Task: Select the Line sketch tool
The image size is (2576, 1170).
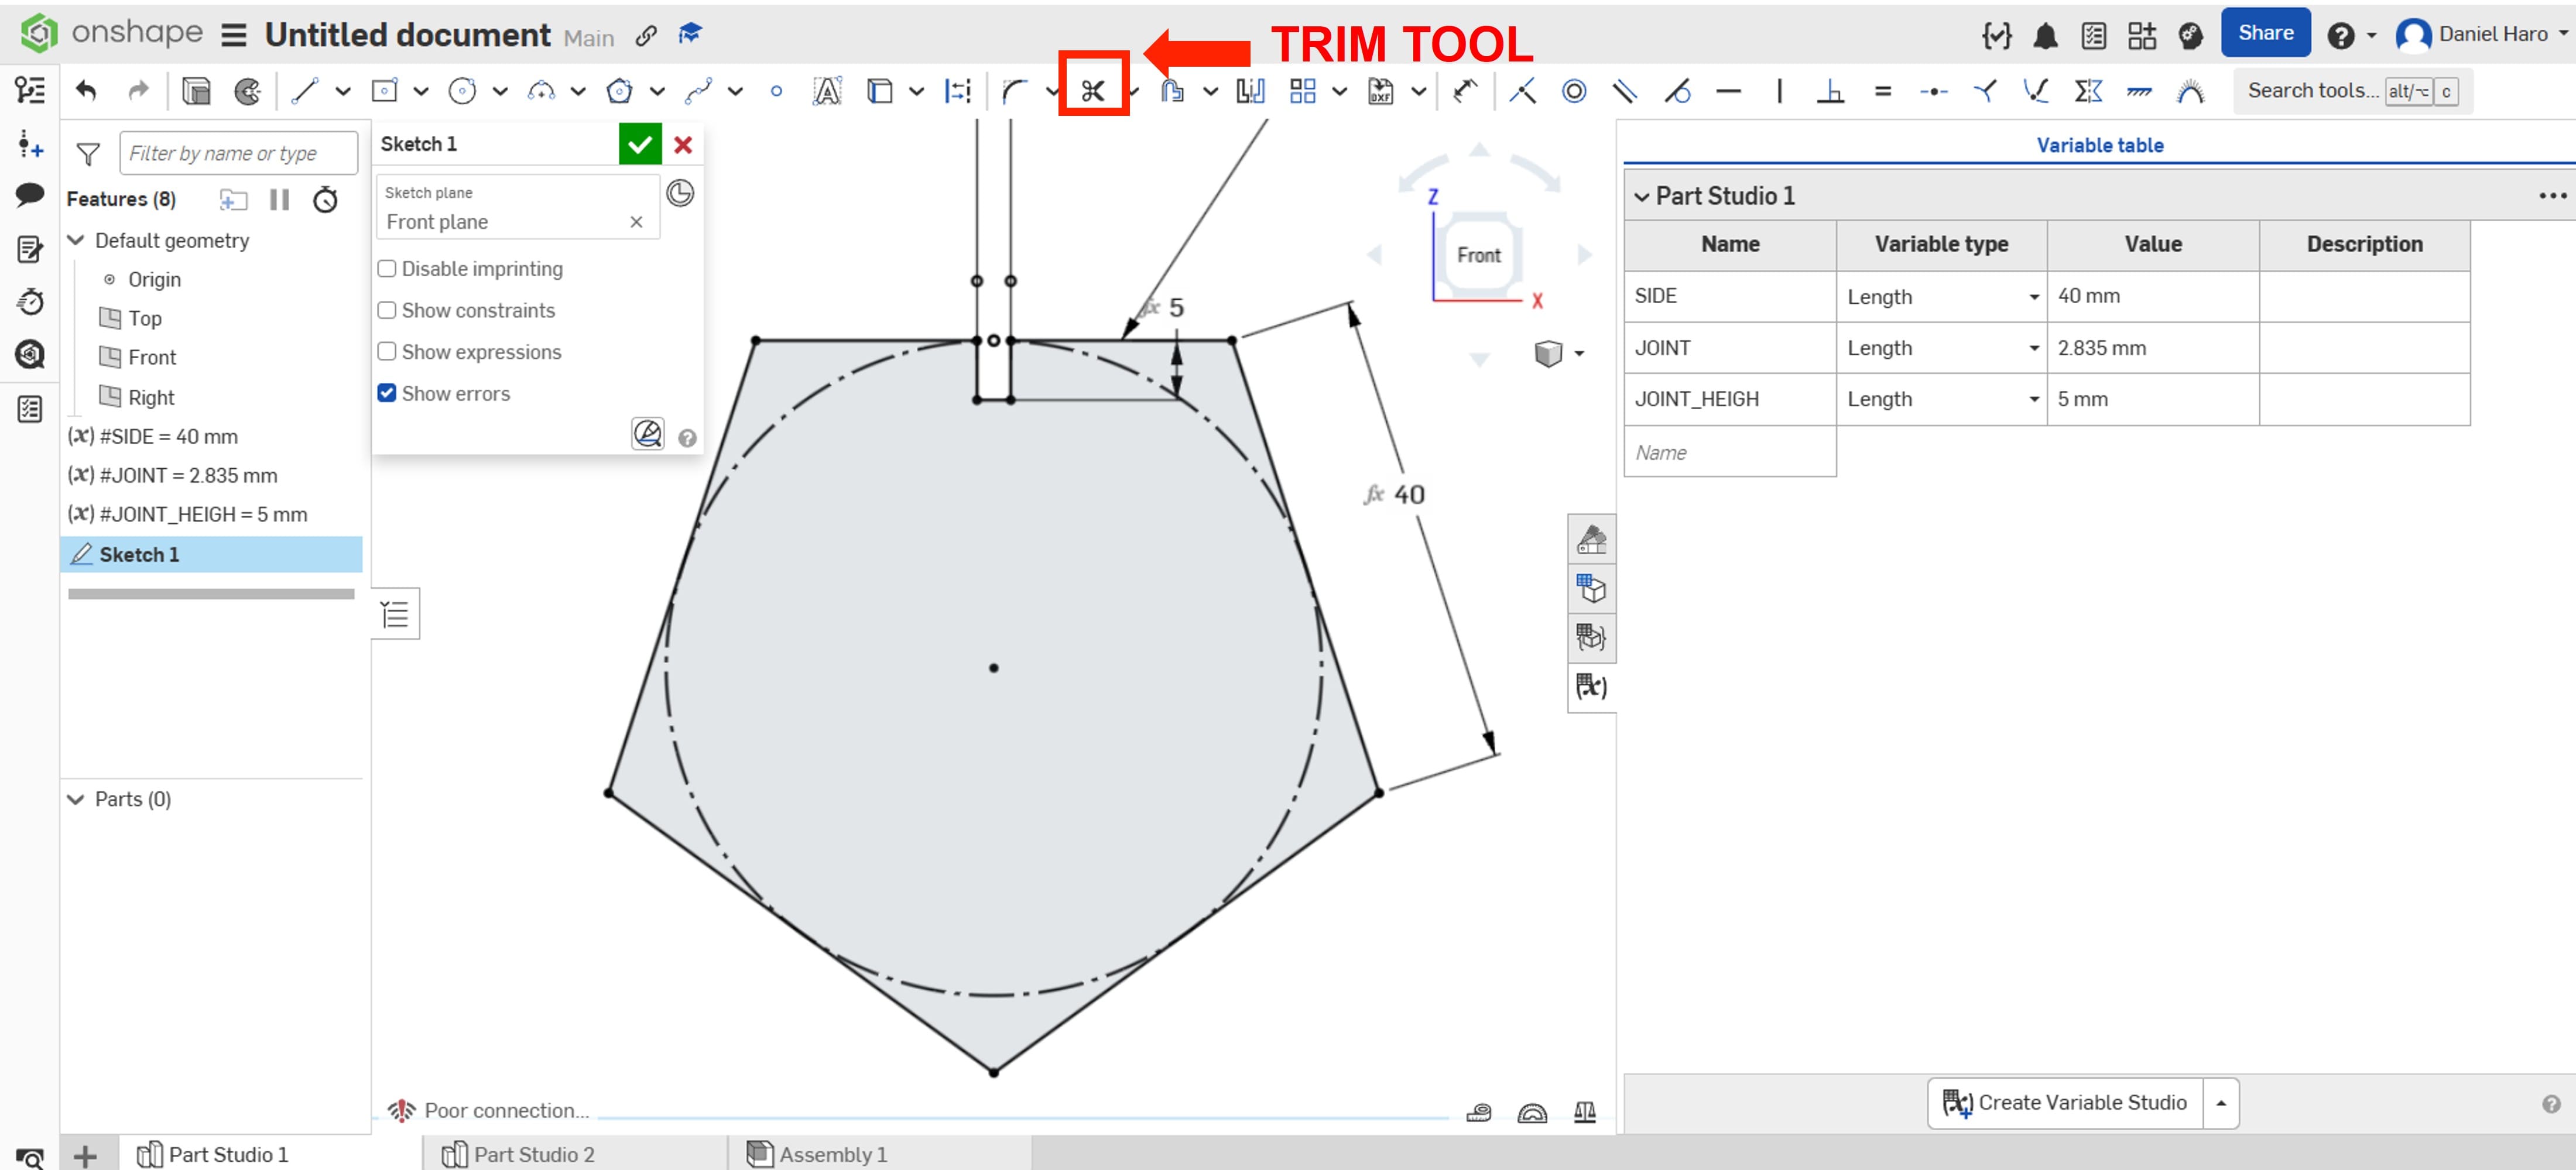Action: (x=304, y=92)
